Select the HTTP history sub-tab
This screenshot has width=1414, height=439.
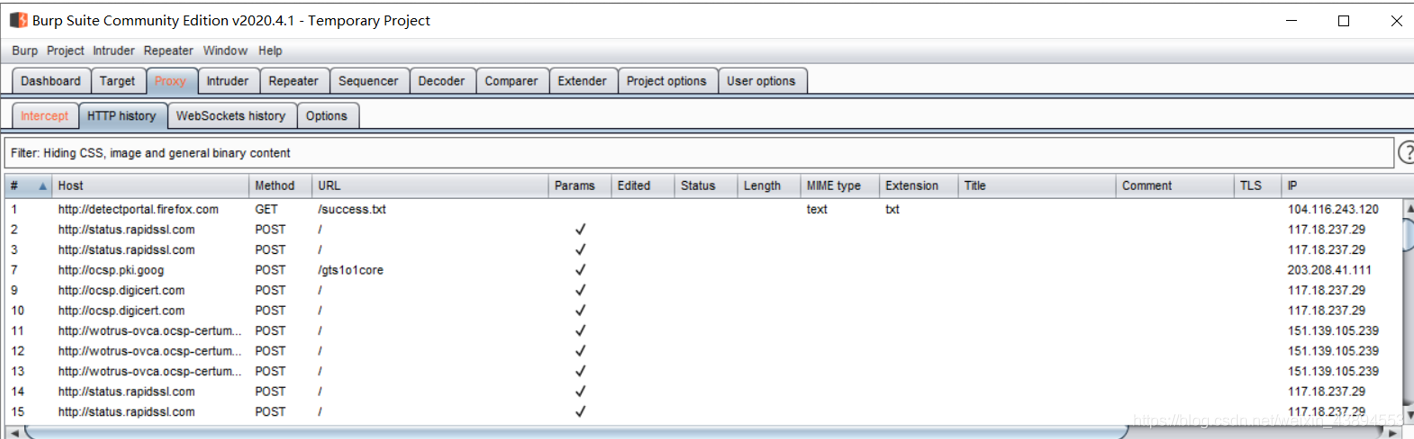pyautogui.click(x=122, y=116)
